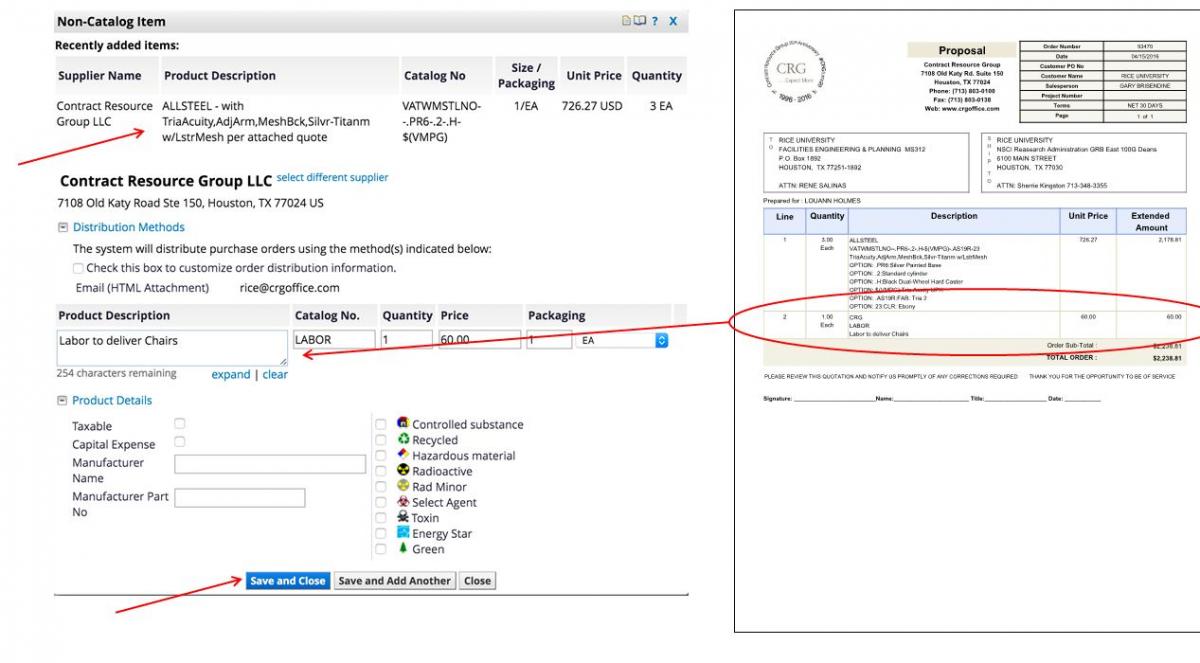Click the Save and Close button
The width and height of the screenshot is (1200, 663).
click(288, 581)
